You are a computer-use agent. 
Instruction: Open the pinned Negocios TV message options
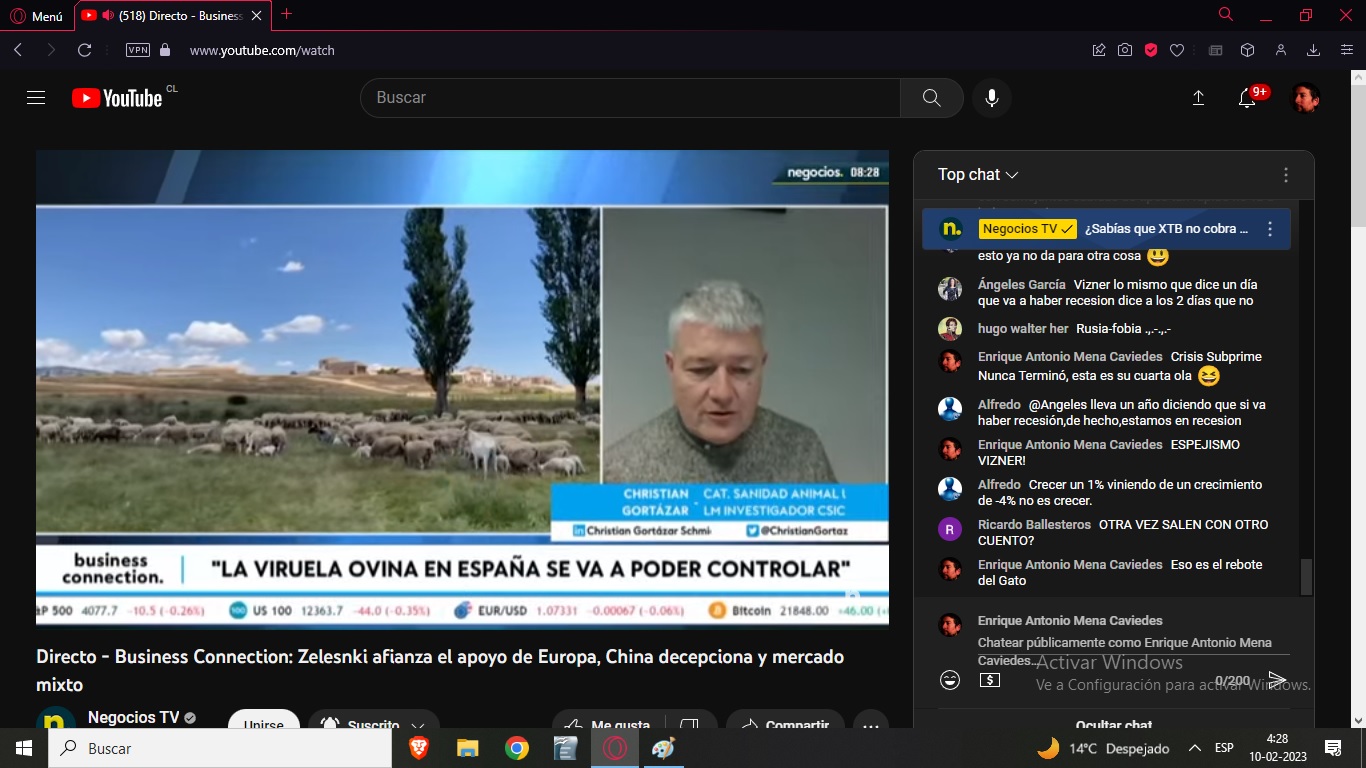1270,229
